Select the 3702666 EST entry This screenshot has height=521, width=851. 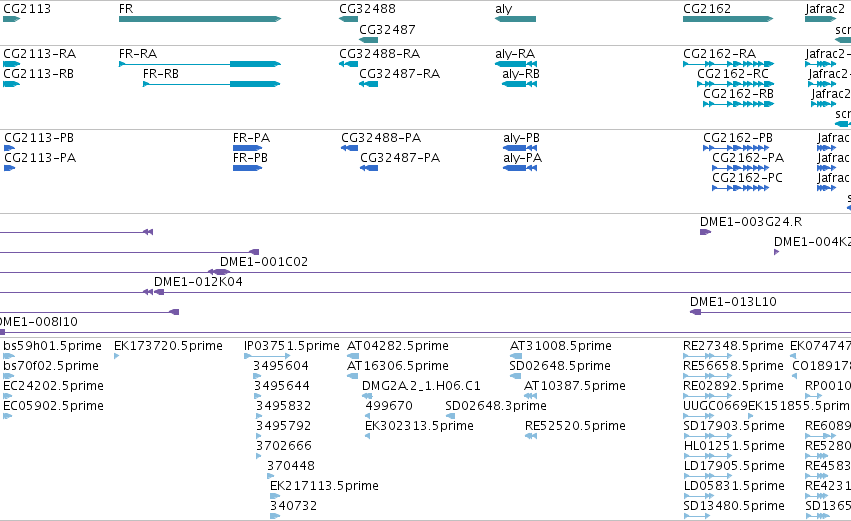tap(284, 446)
